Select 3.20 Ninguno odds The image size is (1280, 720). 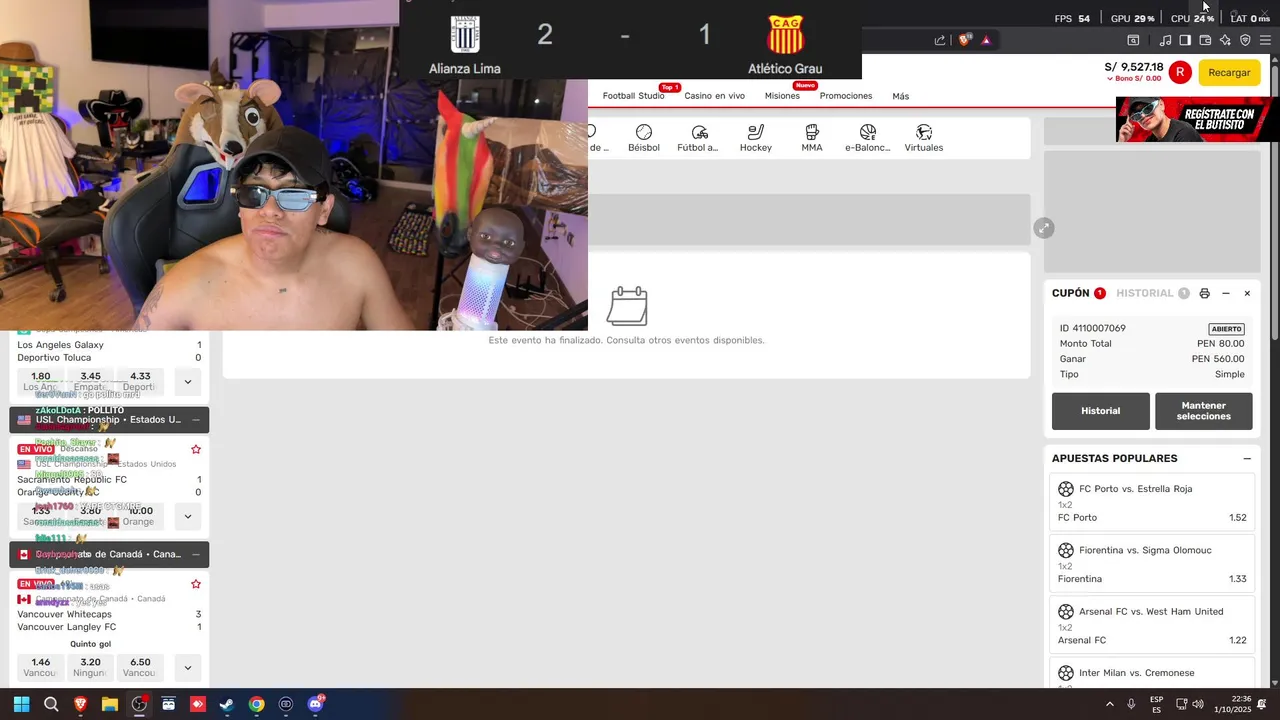point(91,667)
